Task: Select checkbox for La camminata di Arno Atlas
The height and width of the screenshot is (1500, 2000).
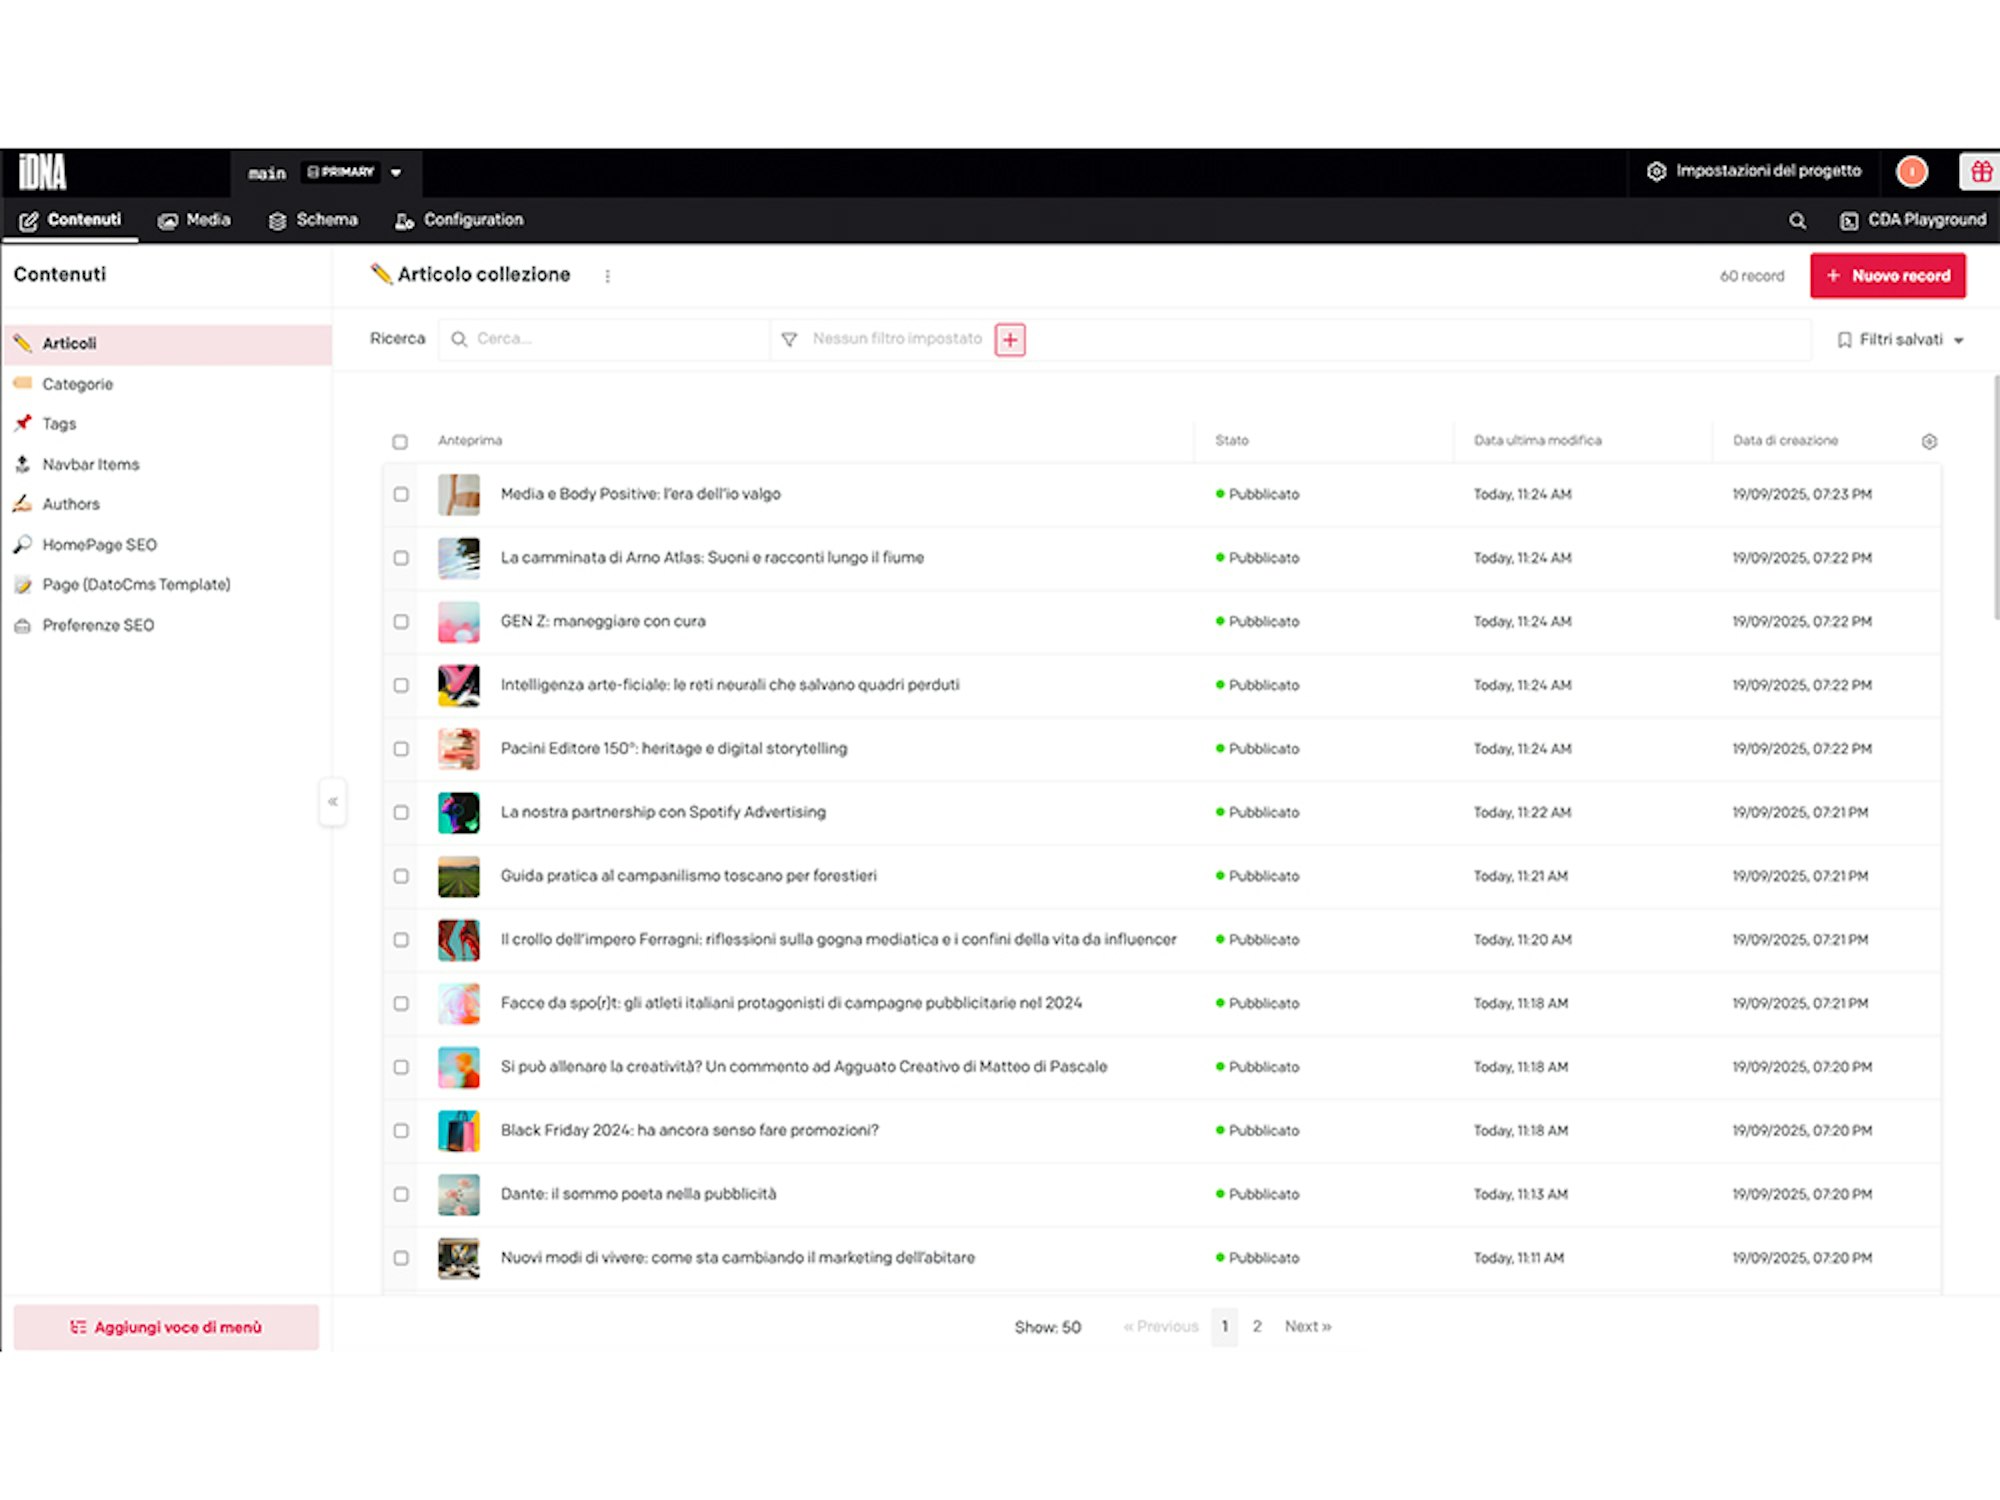Action: [401, 558]
